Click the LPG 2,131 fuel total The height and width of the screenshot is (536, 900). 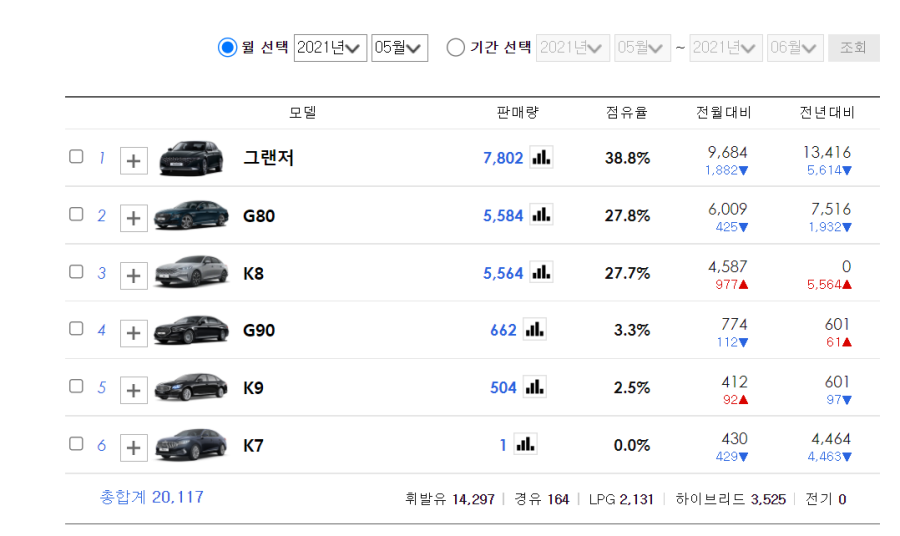pos(621,499)
